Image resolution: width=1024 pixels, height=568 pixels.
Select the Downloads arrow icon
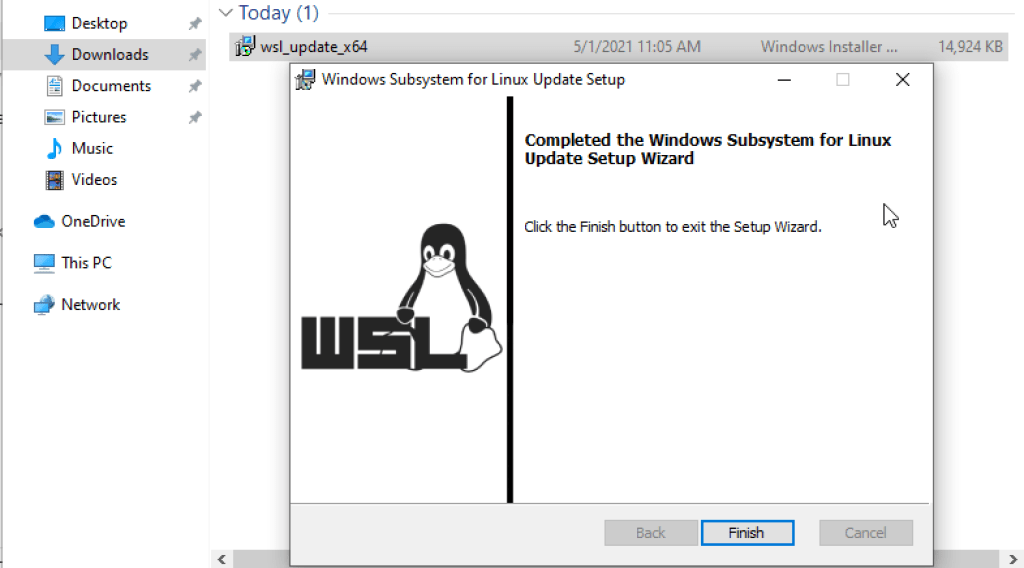[x=54, y=55]
